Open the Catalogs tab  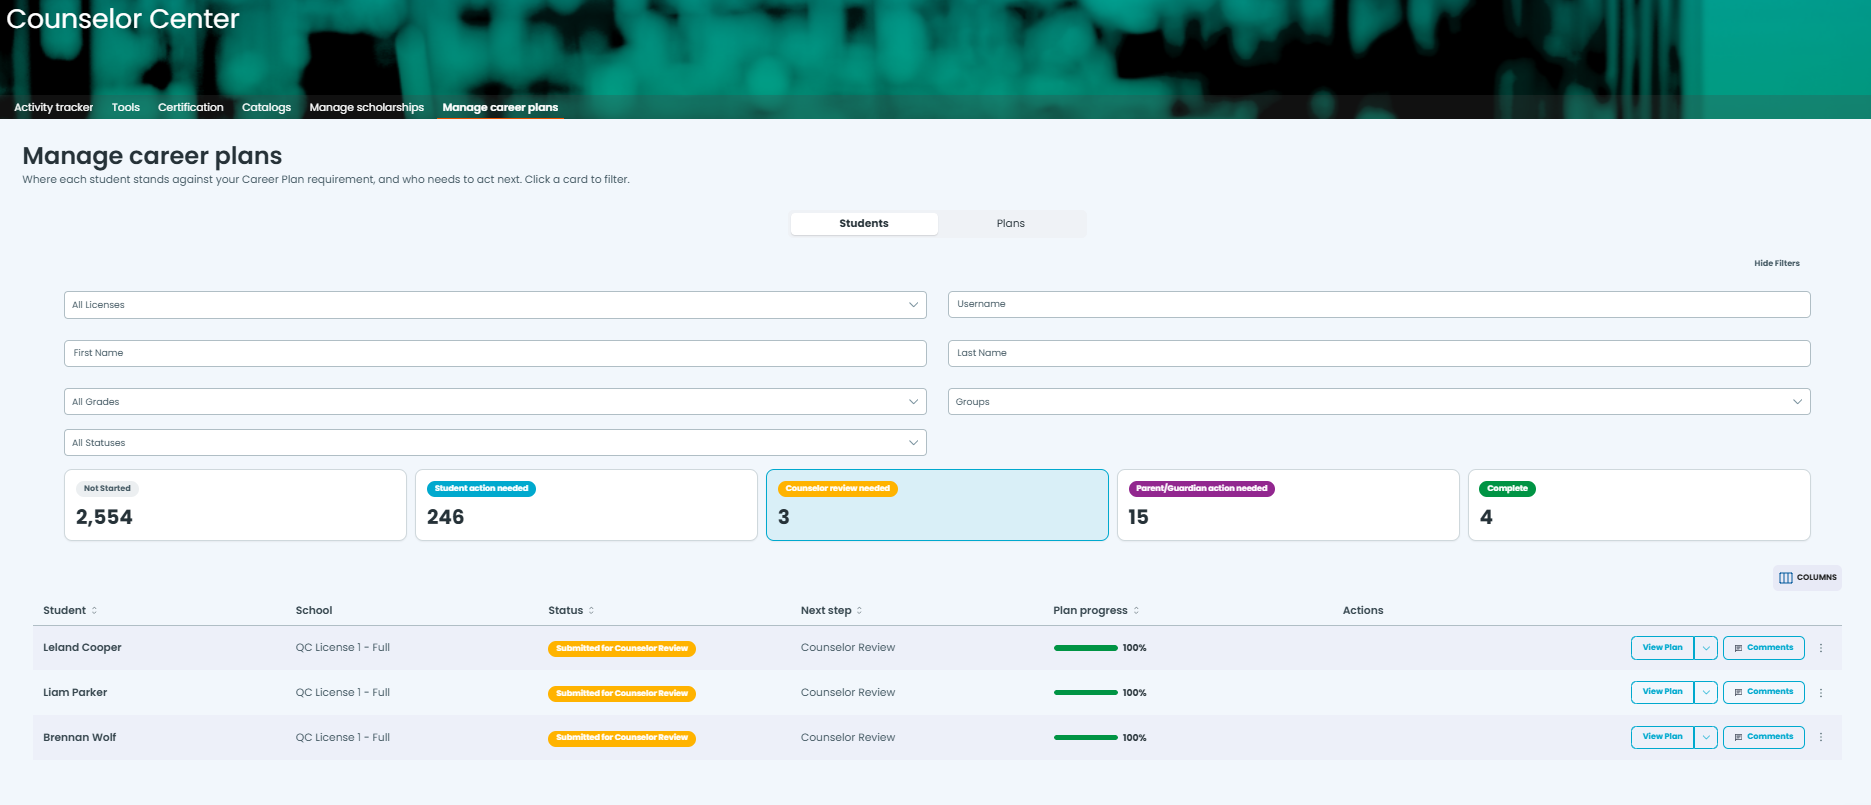[x=266, y=107]
